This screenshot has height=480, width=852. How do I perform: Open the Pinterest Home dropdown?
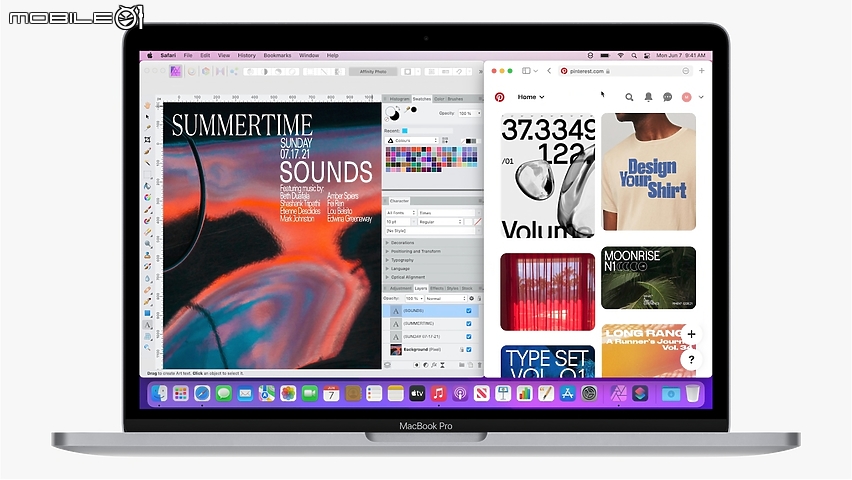click(x=531, y=97)
